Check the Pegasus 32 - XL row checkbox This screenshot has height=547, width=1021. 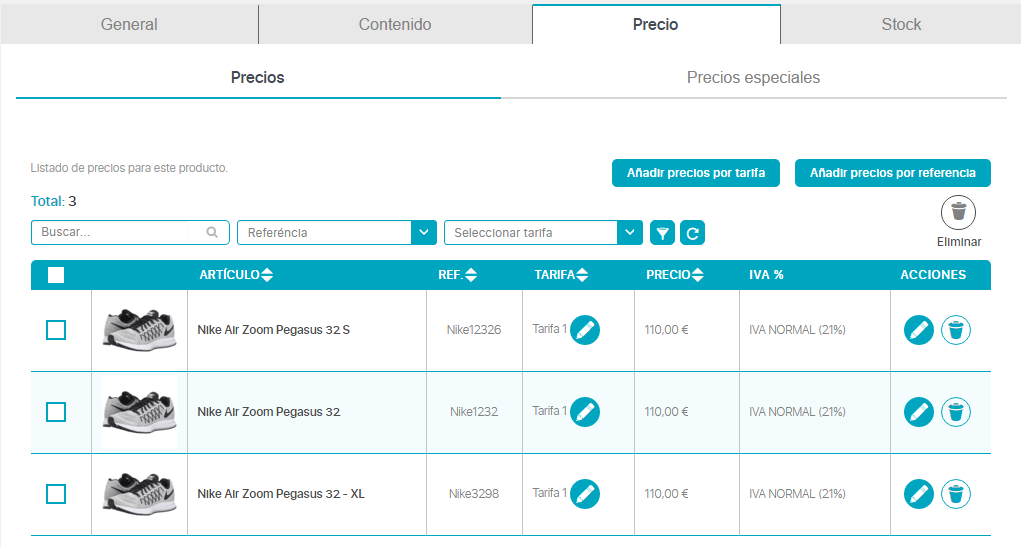56,494
